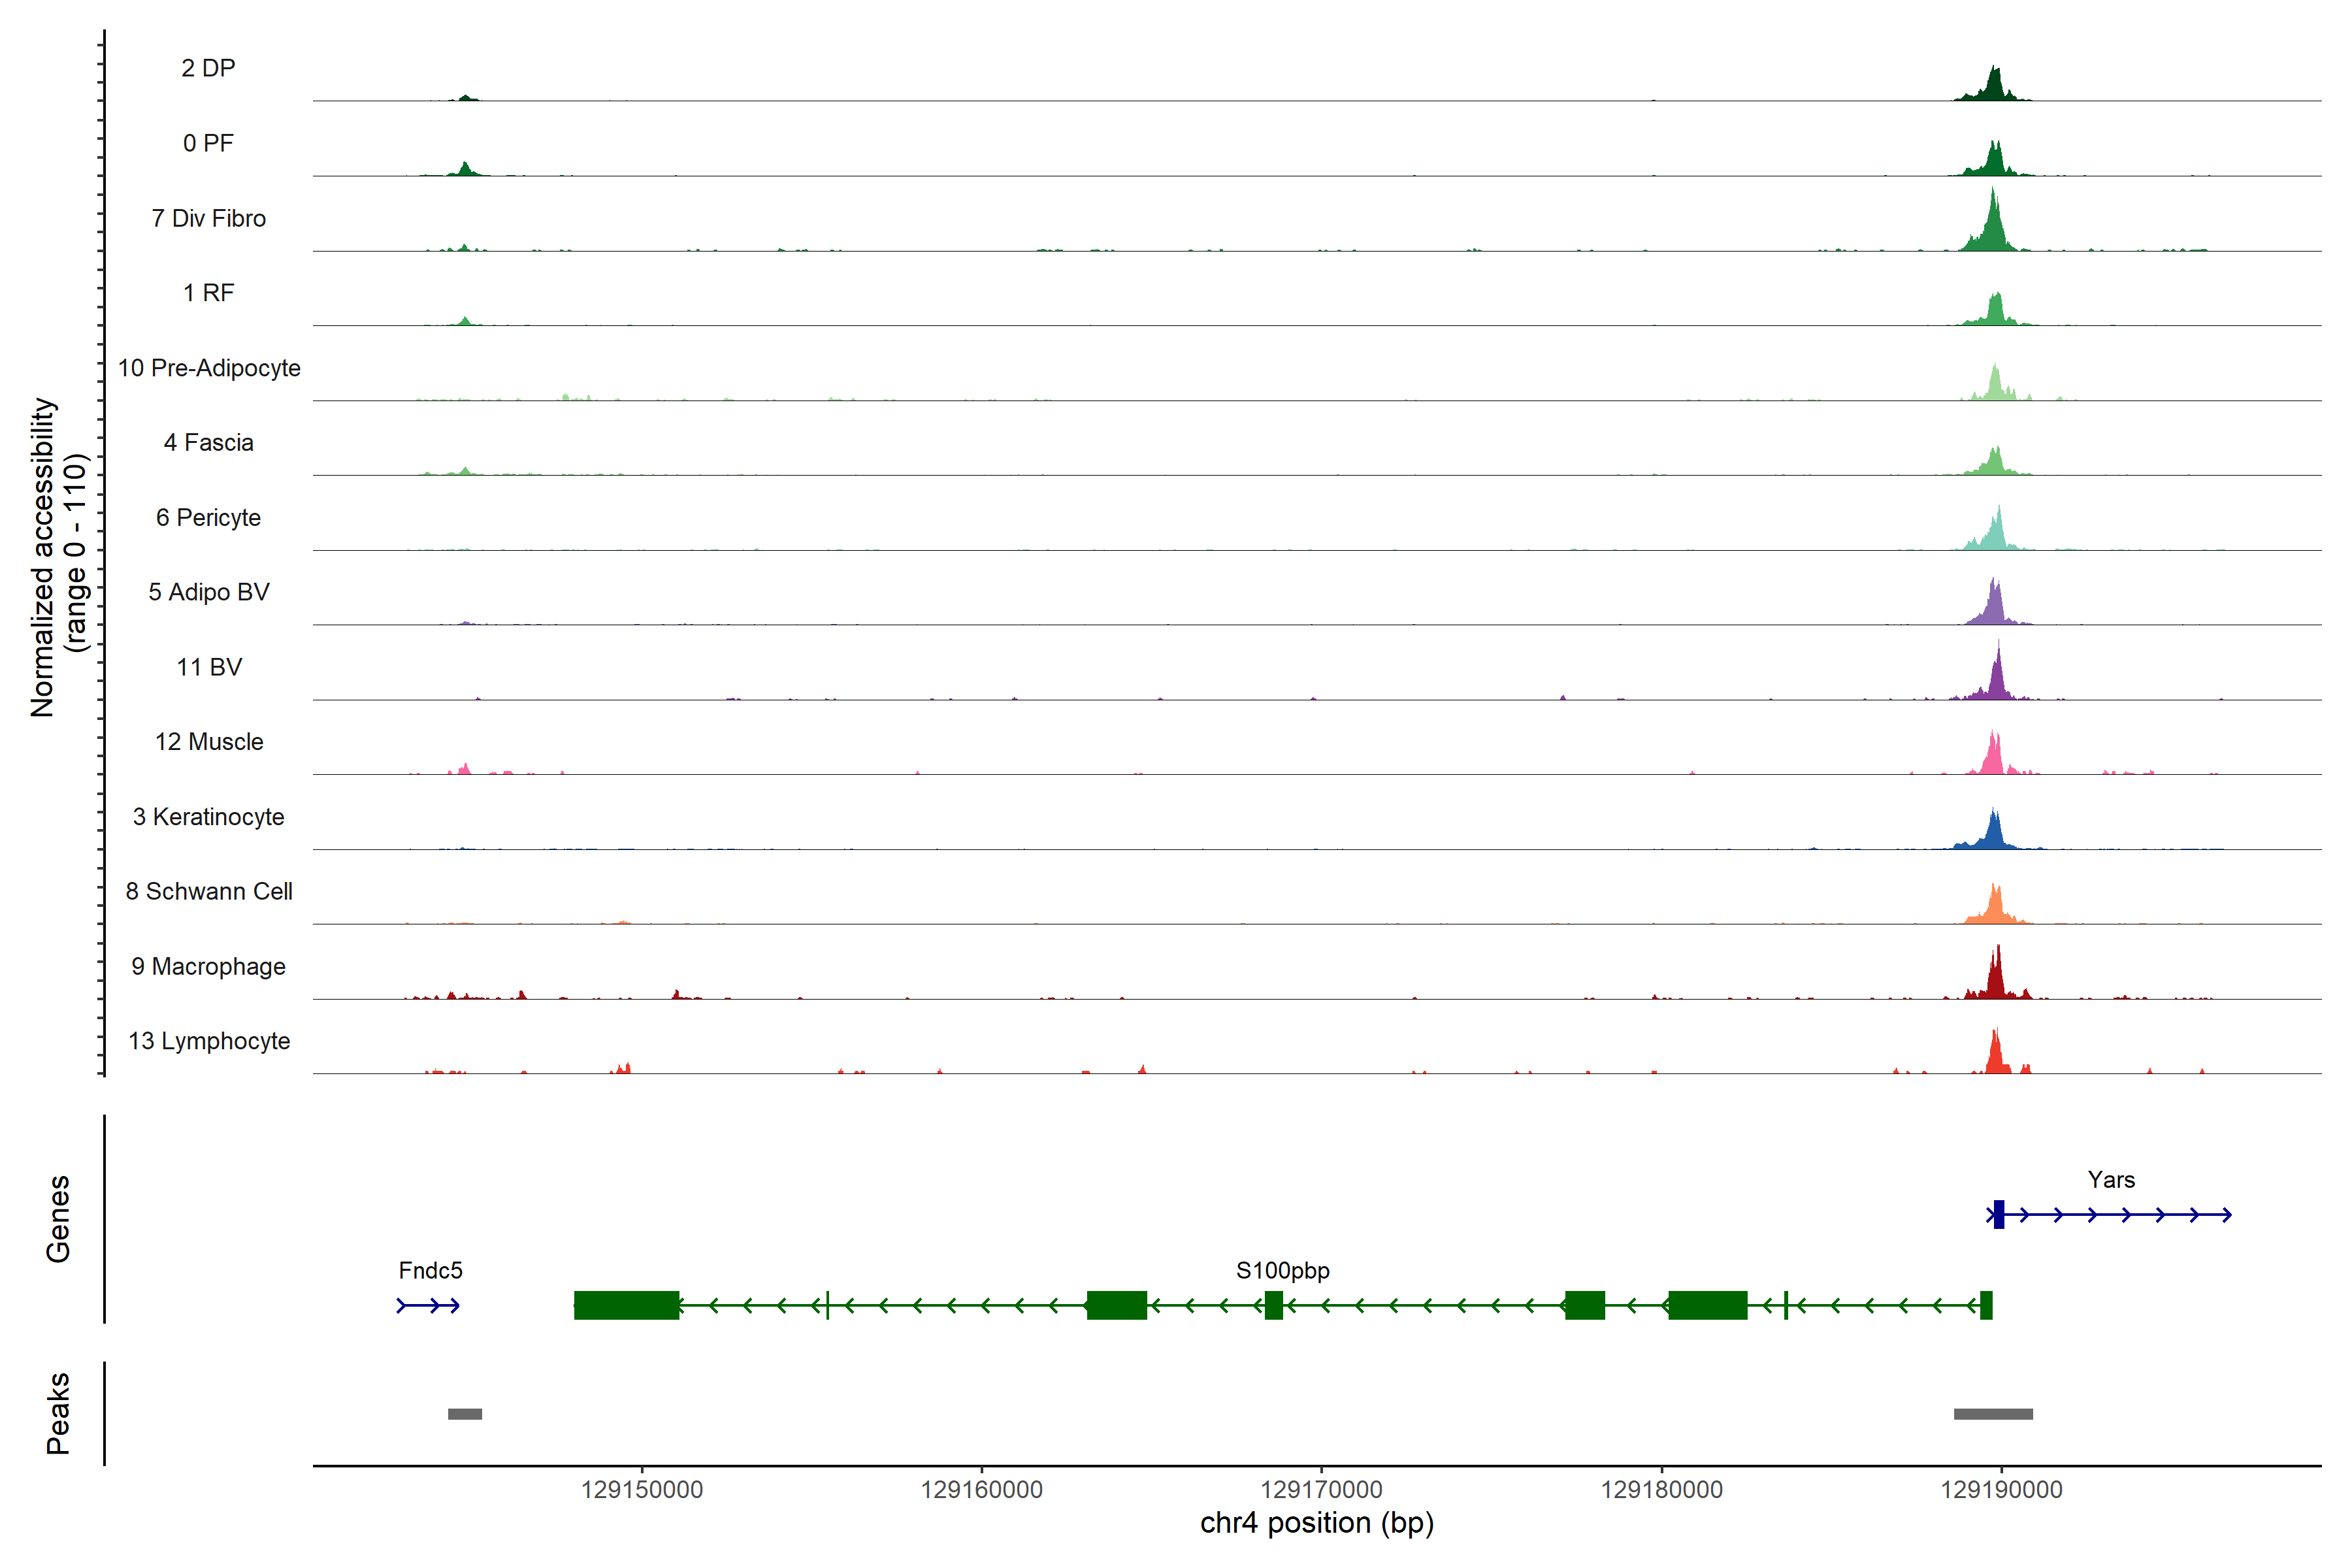Screen dimensions: 2352x1568
Task: Click the Yars gene label
Action: click(2110, 1180)
